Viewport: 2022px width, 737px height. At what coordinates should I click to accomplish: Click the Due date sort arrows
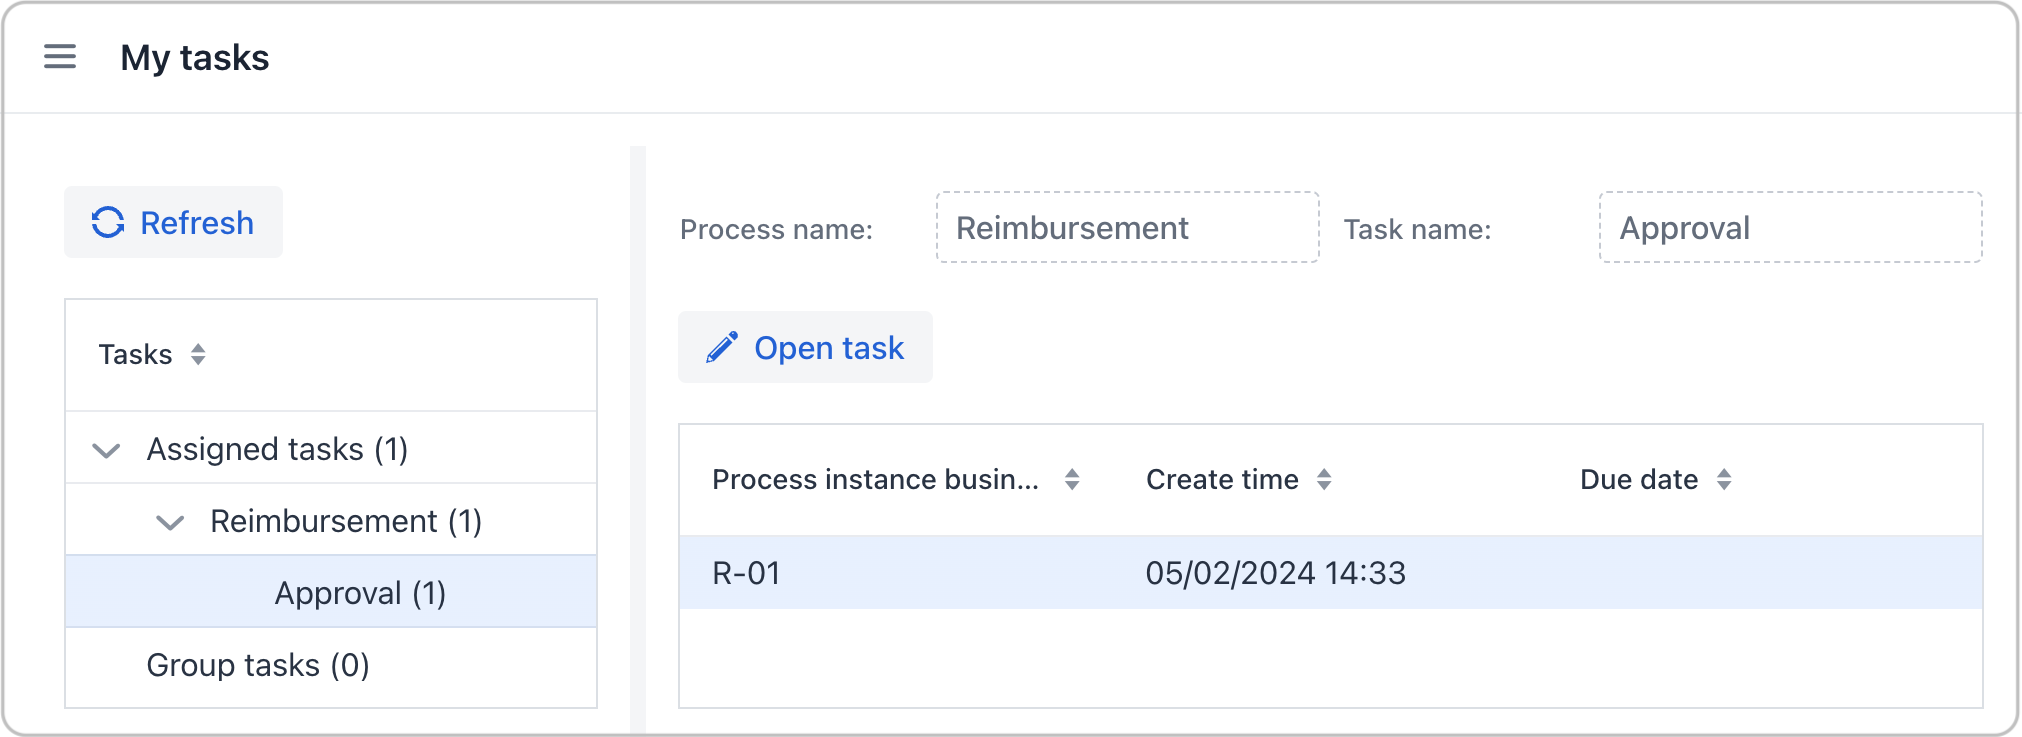tap(1724, 480)
